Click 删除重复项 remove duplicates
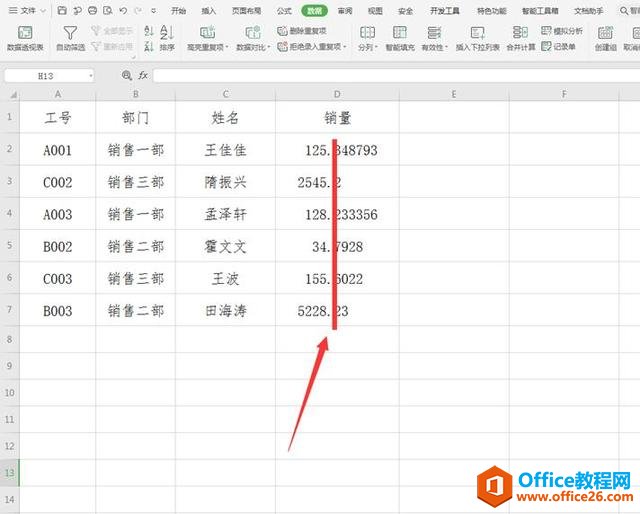 pyautogui.click(x=302, y=31)
